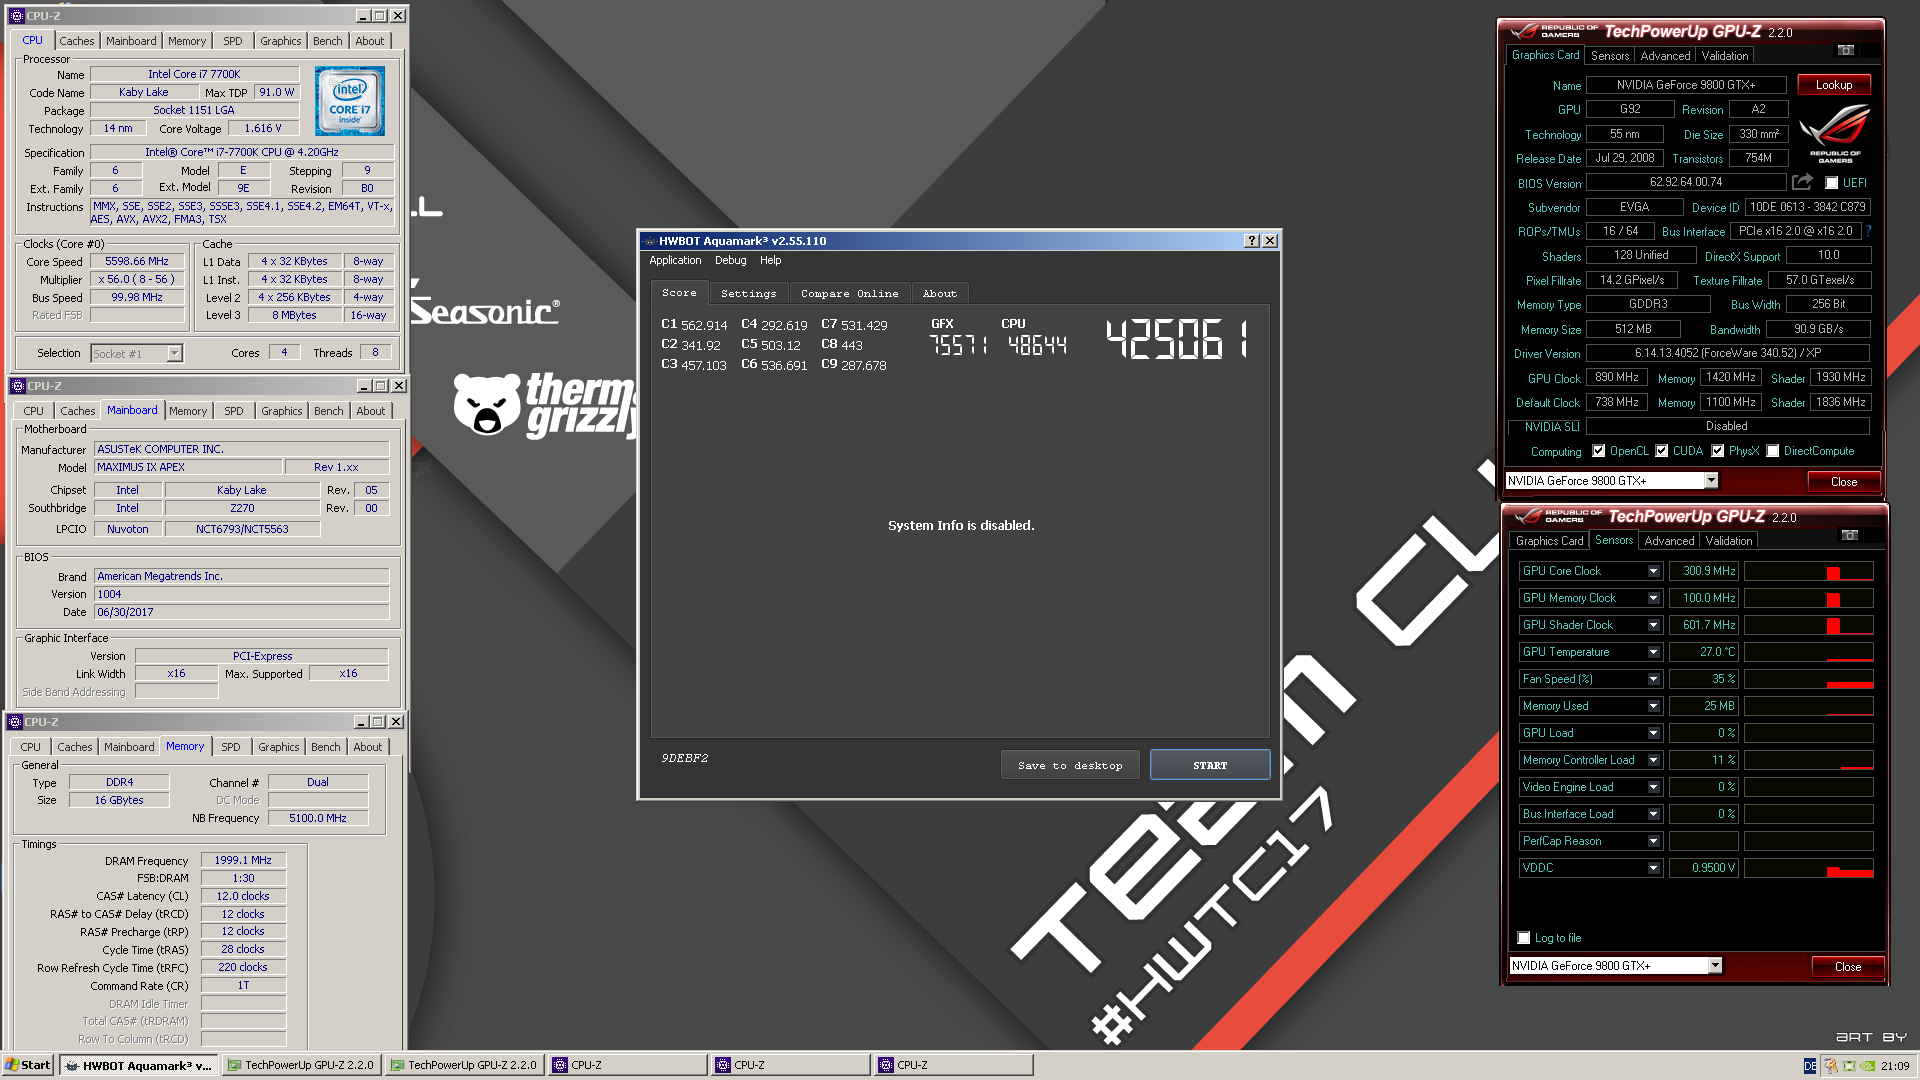This screenshot has width=1920, height=1080.
Task: Open the SPD tab in Memory CPU-Z window
Action: click(x=230, y=747)
